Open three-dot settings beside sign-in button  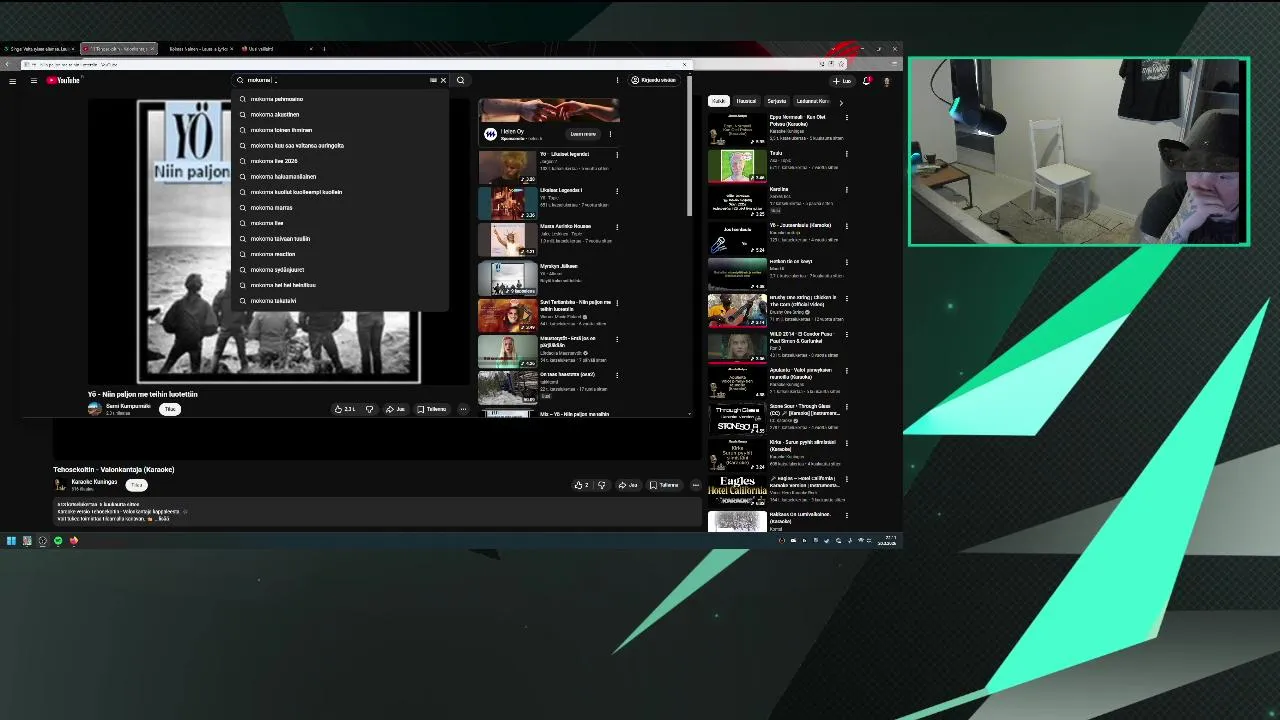(x=617, y=80)
